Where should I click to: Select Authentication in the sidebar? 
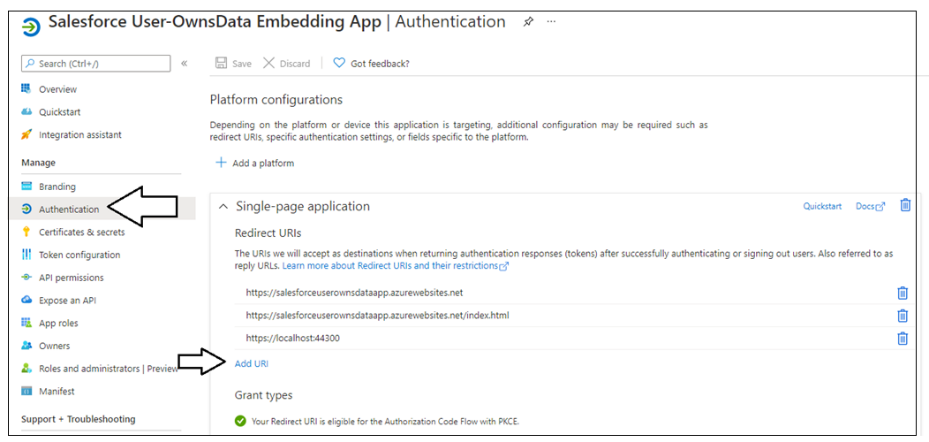[x=69, y=209]
